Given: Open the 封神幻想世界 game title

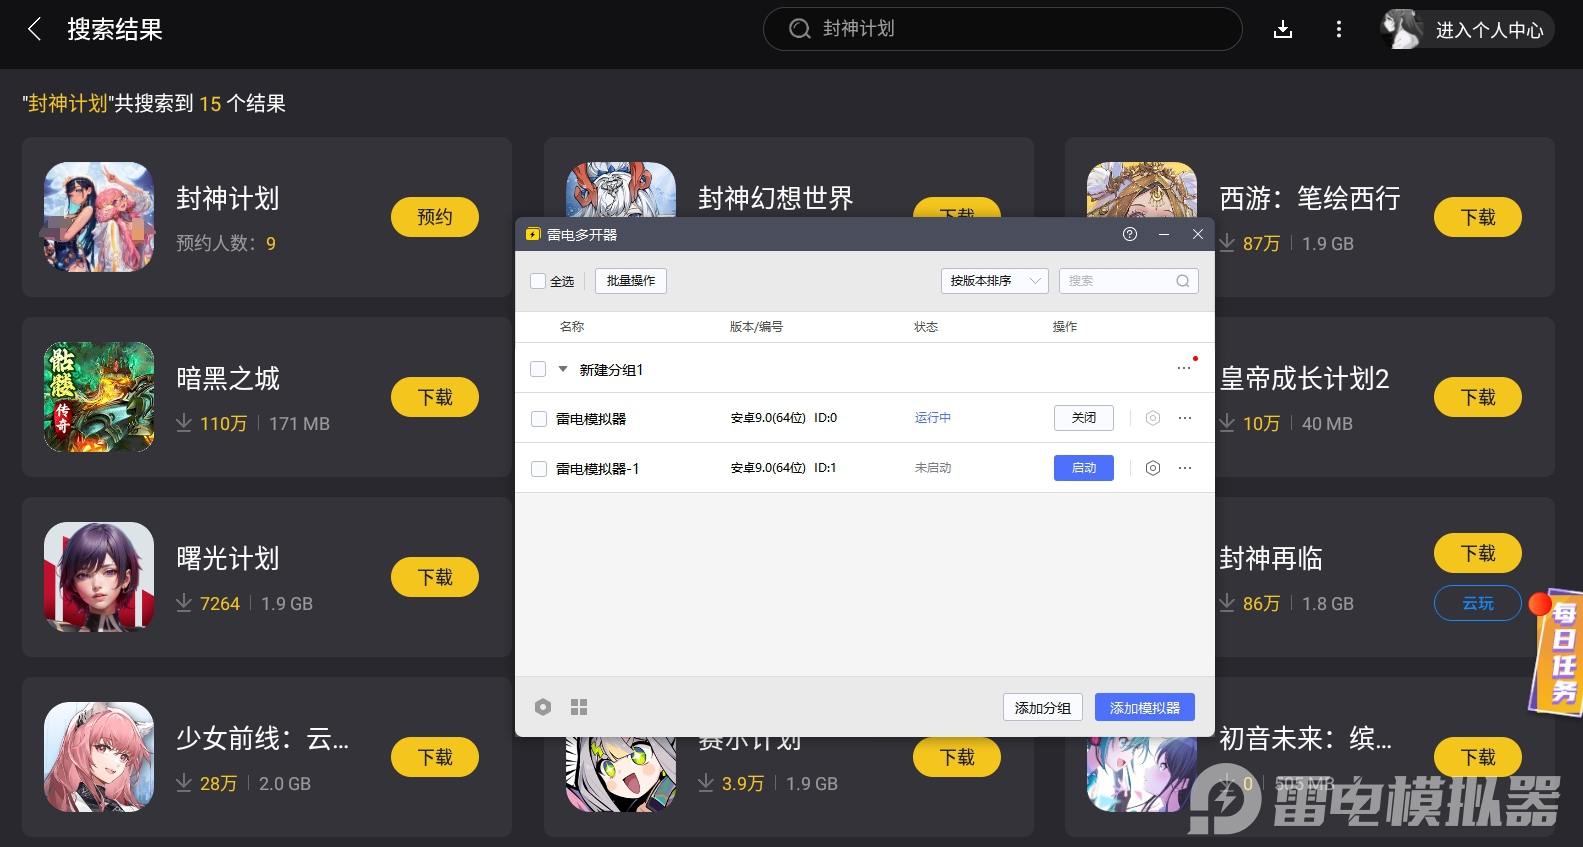Looking at the screenshot, I should [776, 199].
